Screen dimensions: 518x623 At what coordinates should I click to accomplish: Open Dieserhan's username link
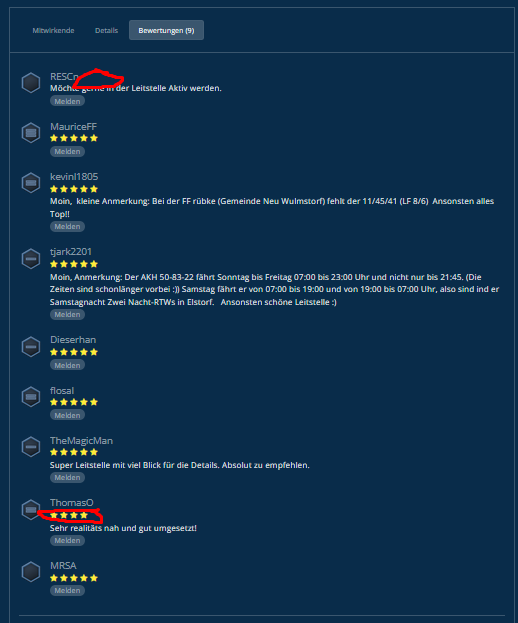[x=73, y=340]
